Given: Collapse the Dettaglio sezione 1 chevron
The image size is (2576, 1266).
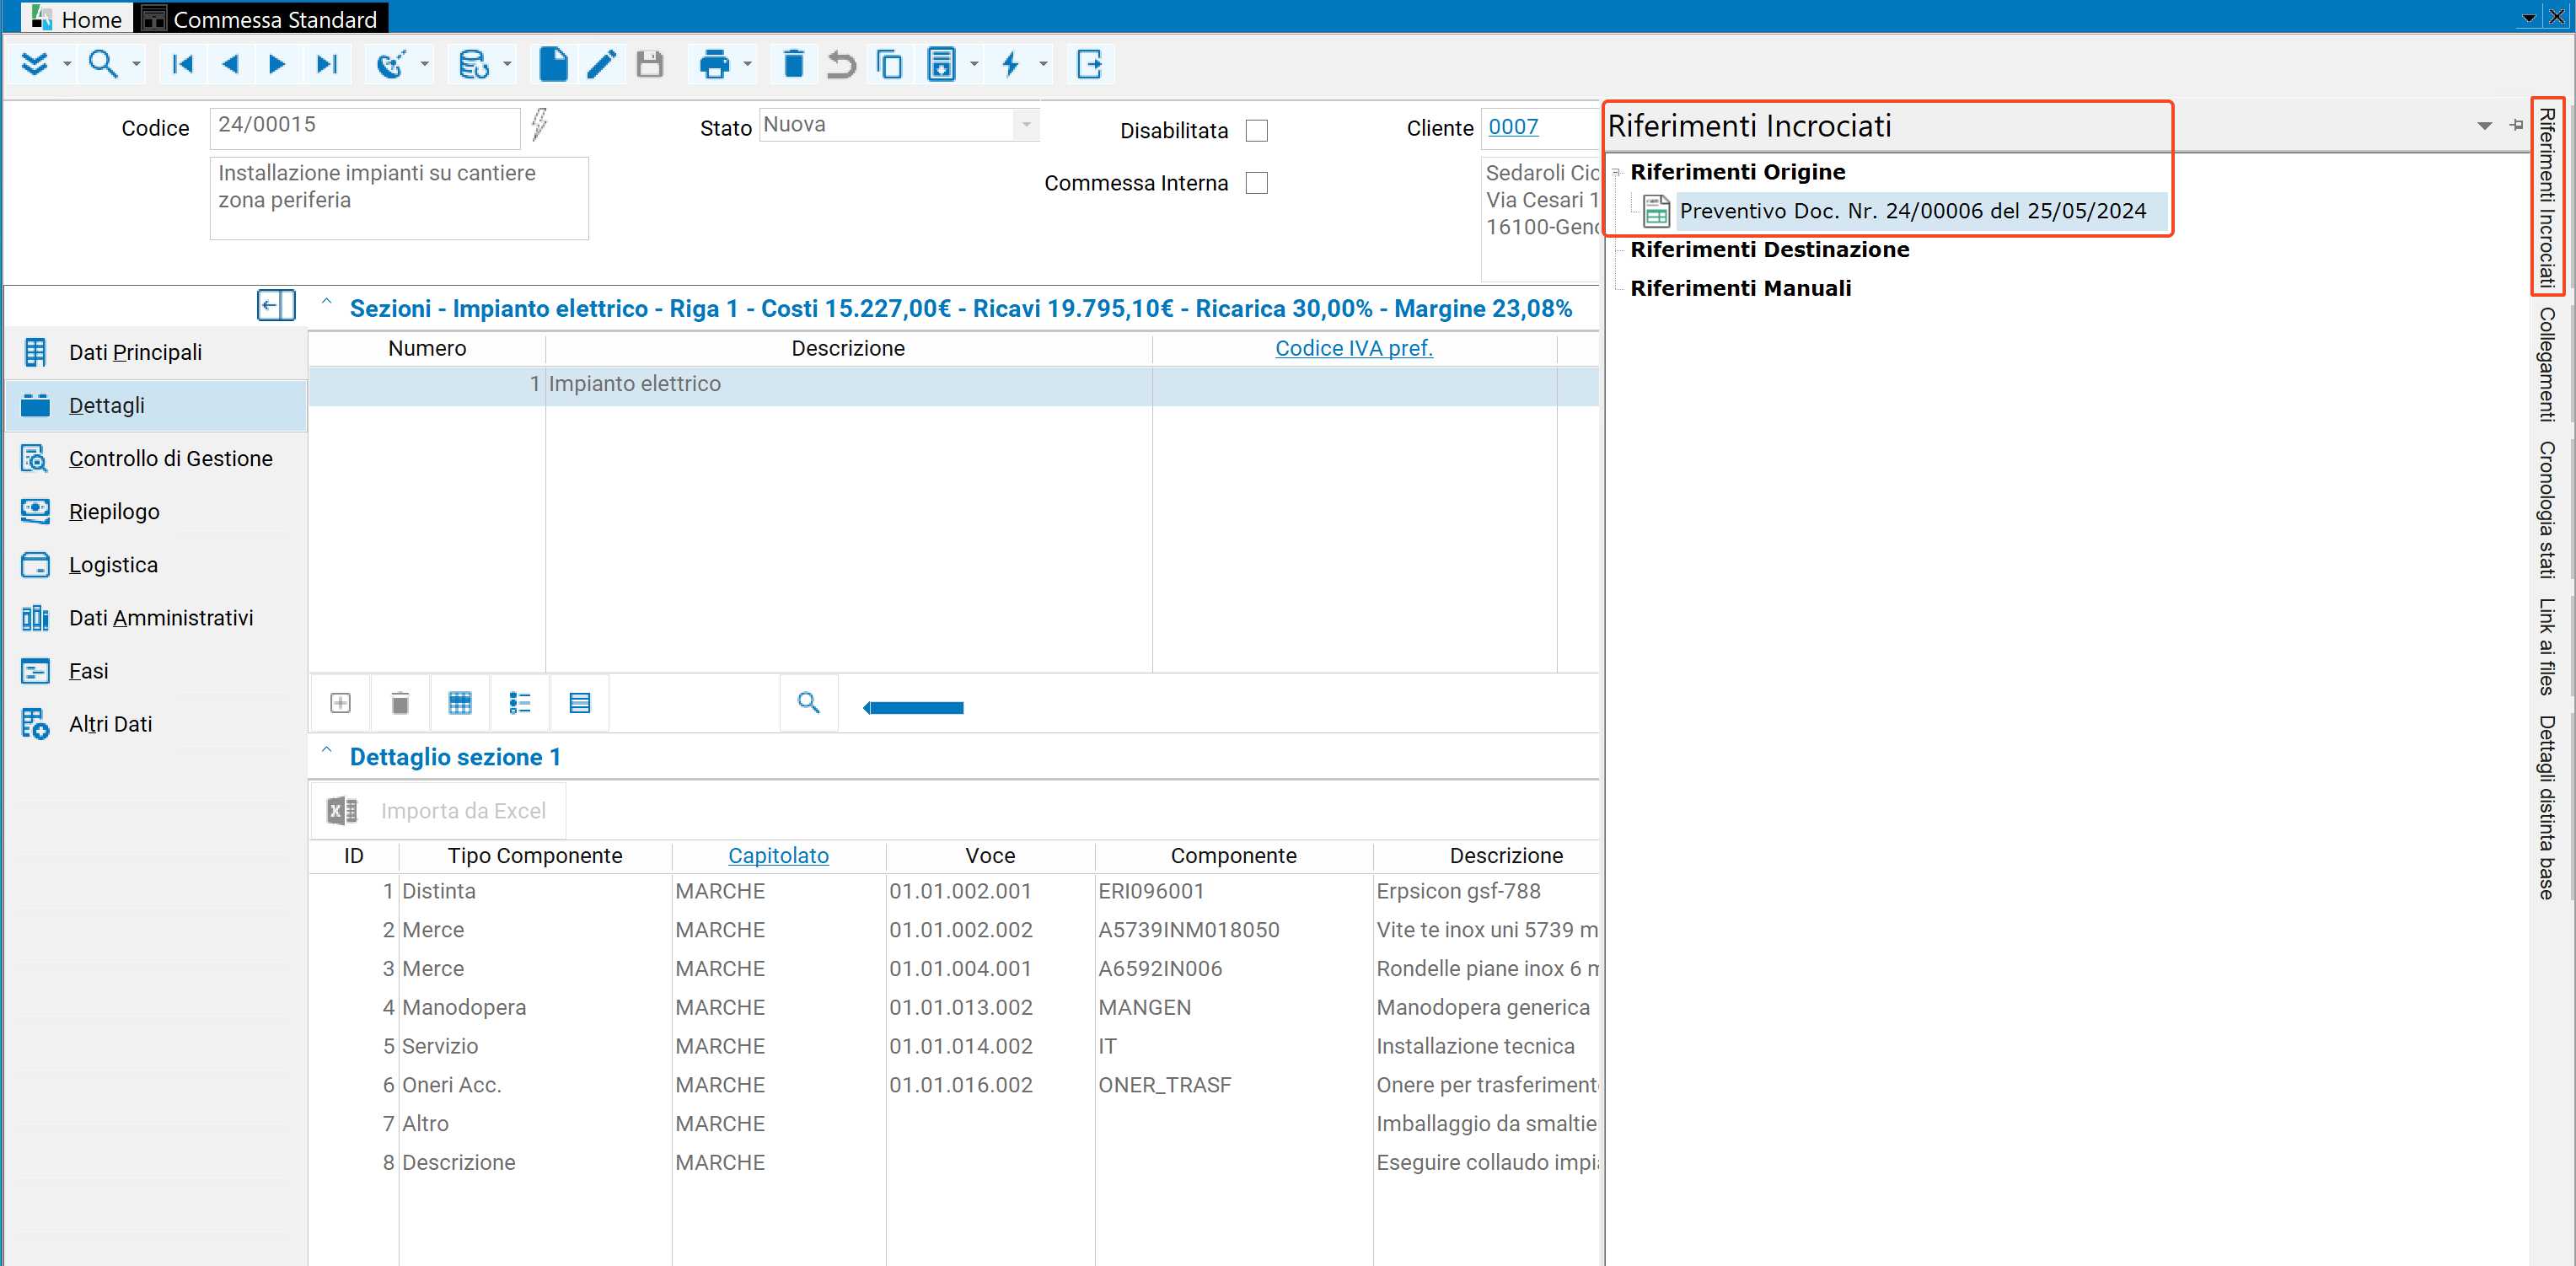Looking at the screenshot, I should (x=326, y=751).
